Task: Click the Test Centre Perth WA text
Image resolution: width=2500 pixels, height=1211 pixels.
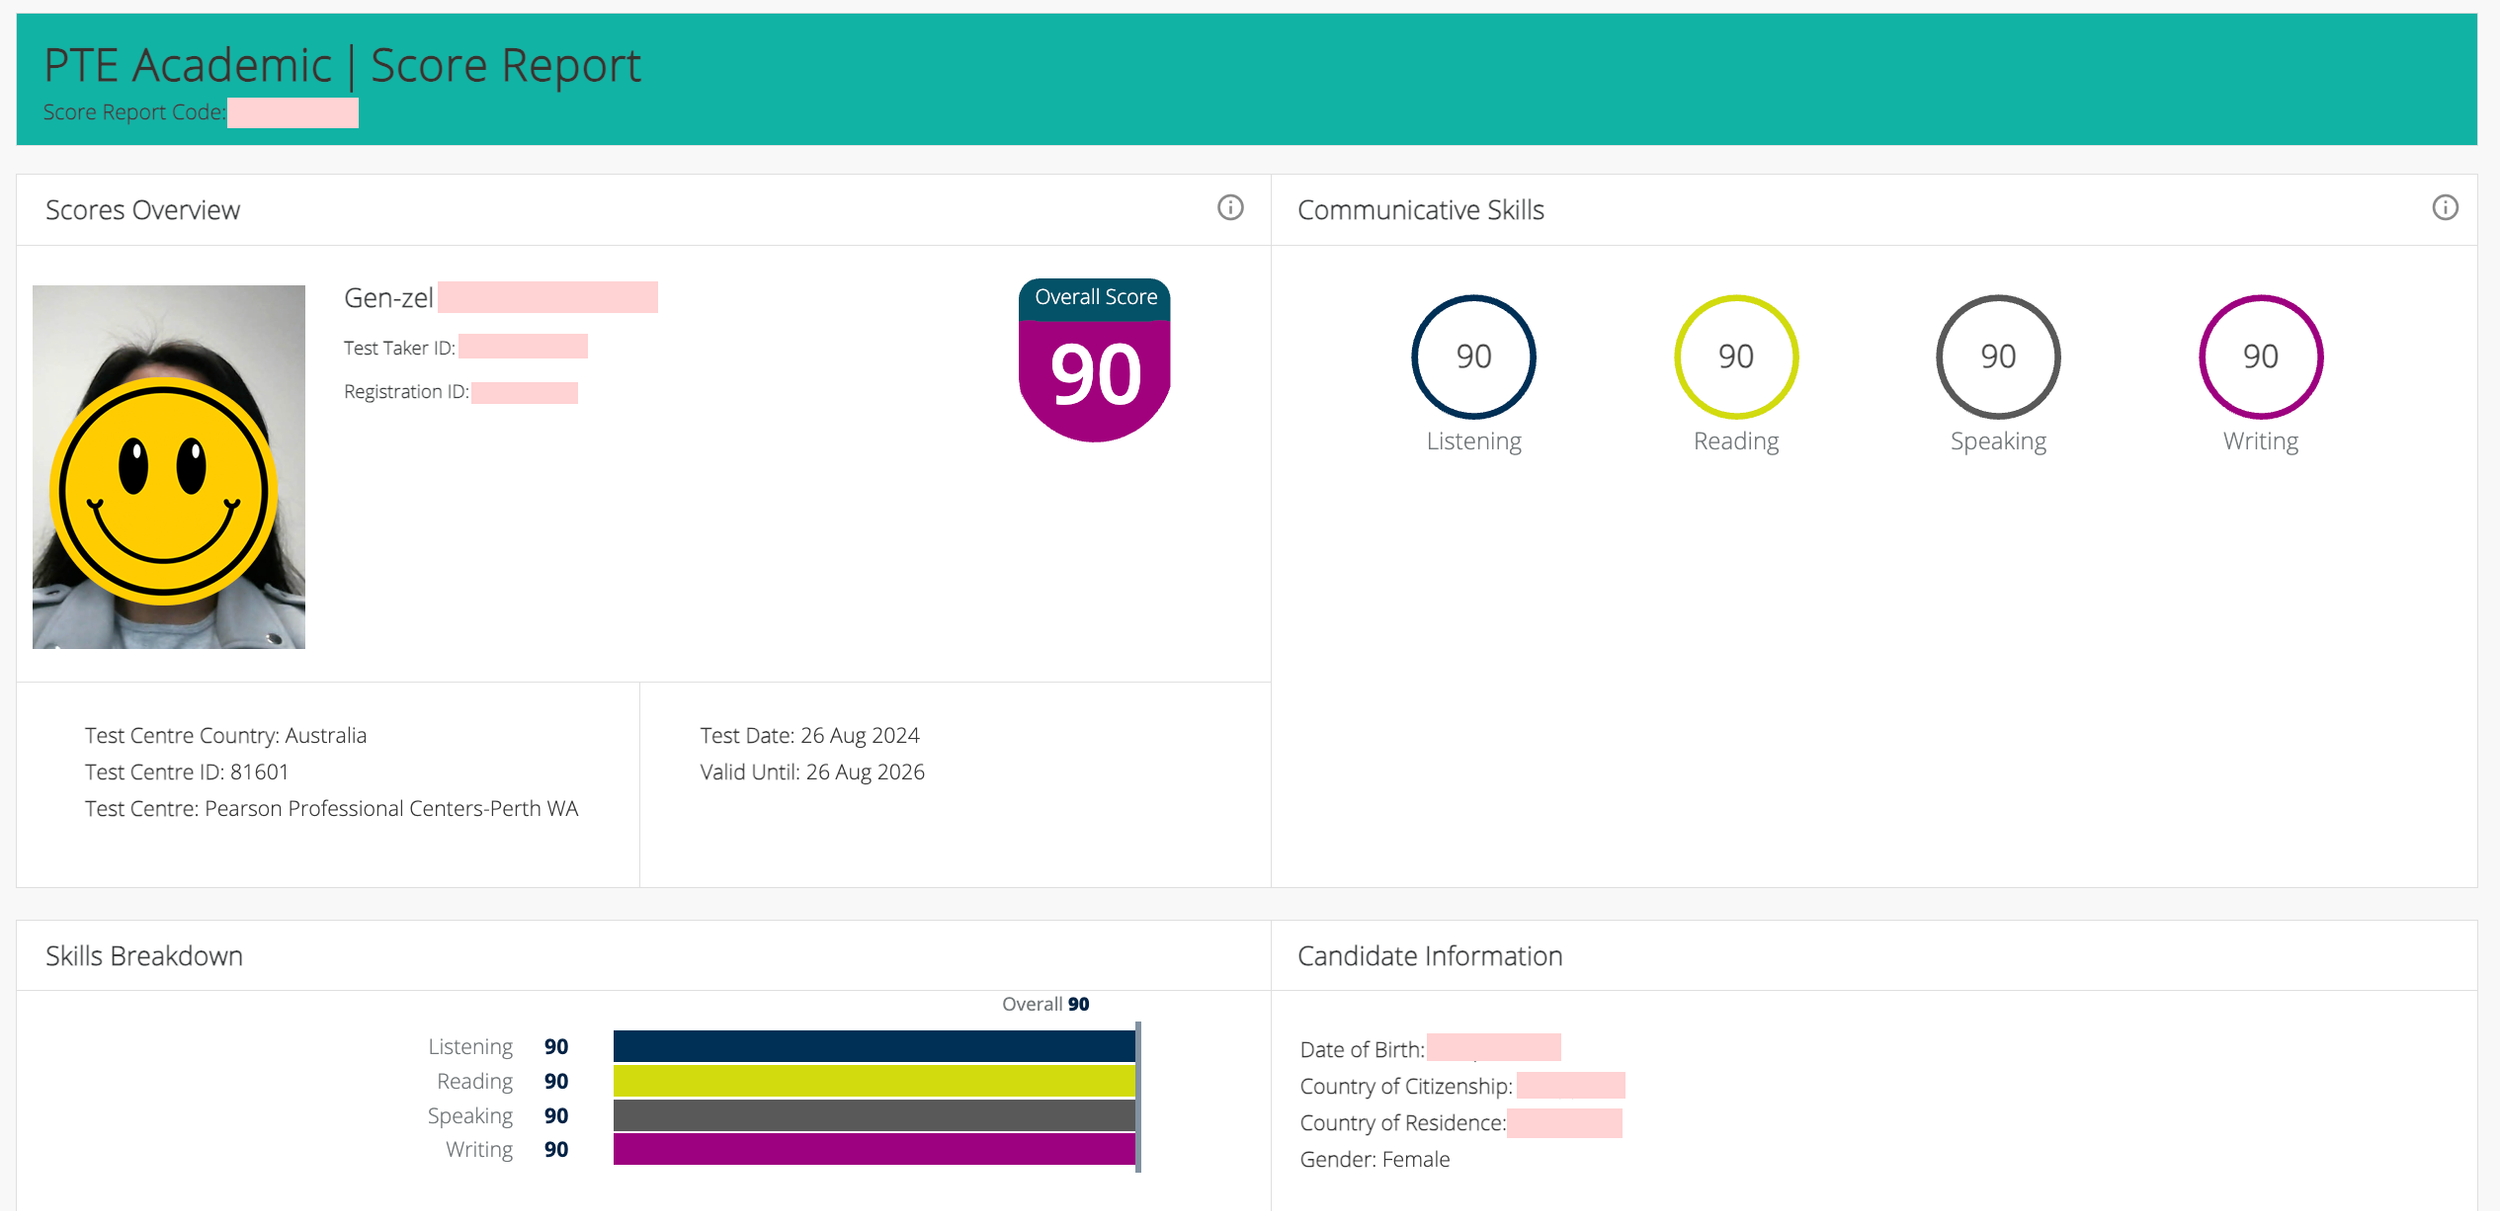Action: [331, 808]
